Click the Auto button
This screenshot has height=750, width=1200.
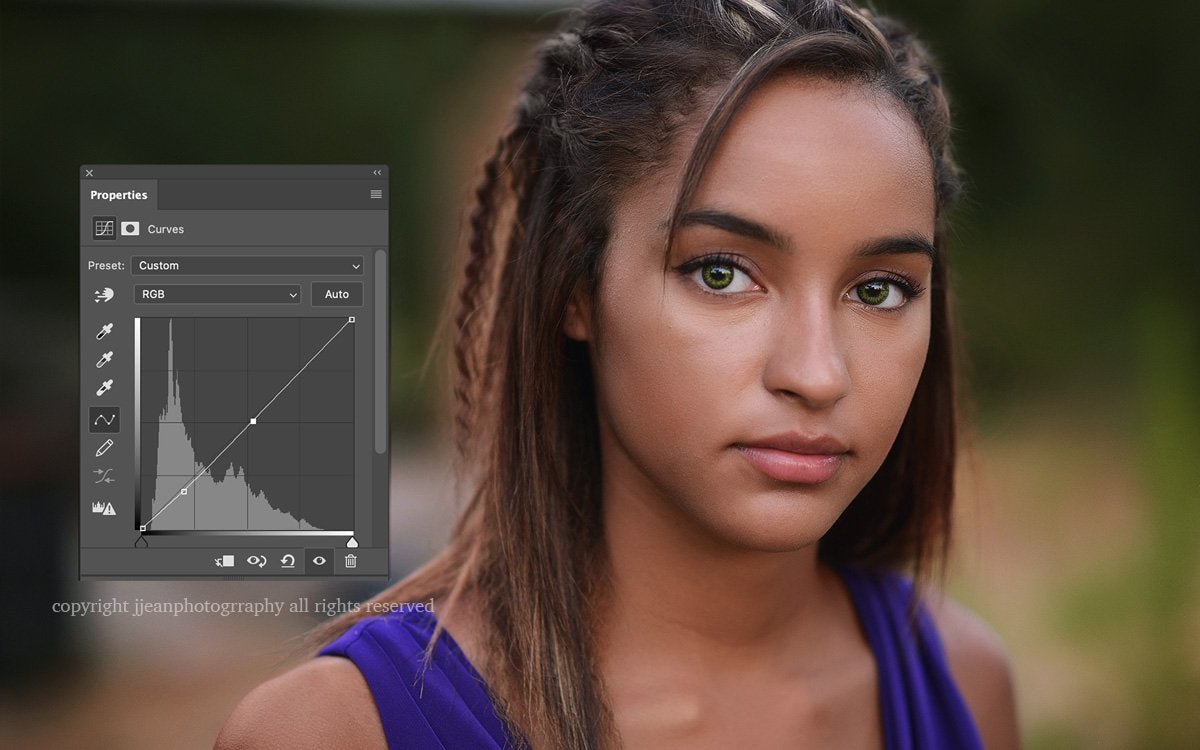point(337,294)
